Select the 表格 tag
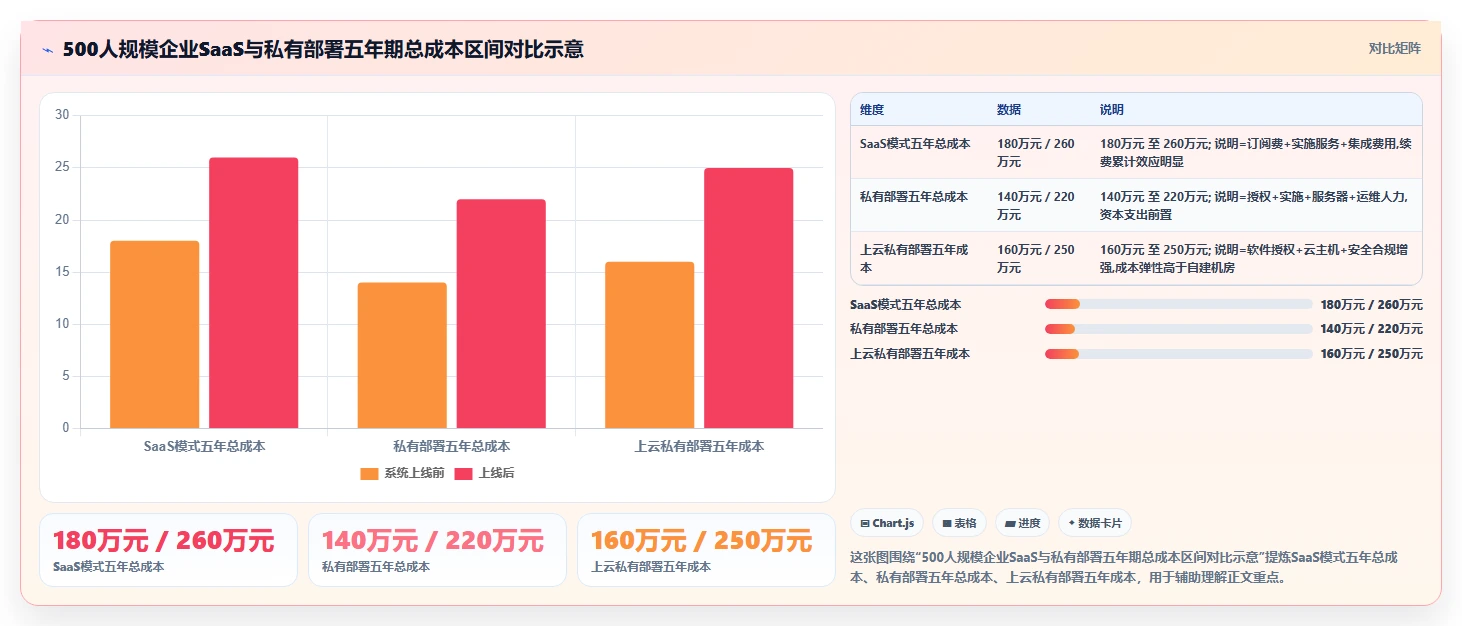 coord(959,523)
